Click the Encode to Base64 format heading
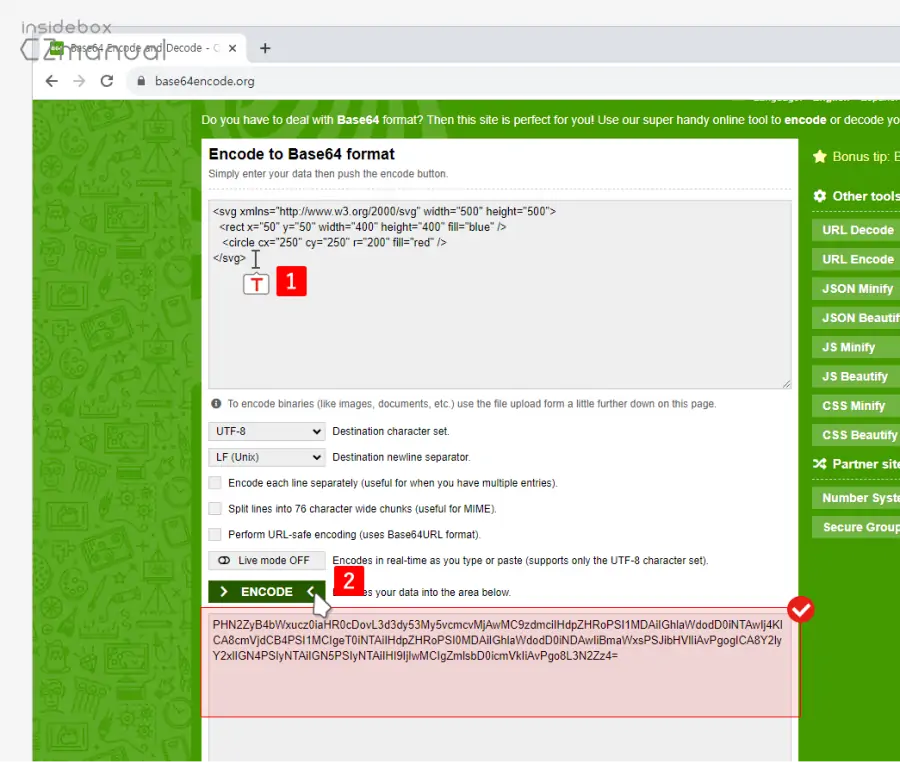The height and width of the screenshot is (762, 900). tap(301, 154)
